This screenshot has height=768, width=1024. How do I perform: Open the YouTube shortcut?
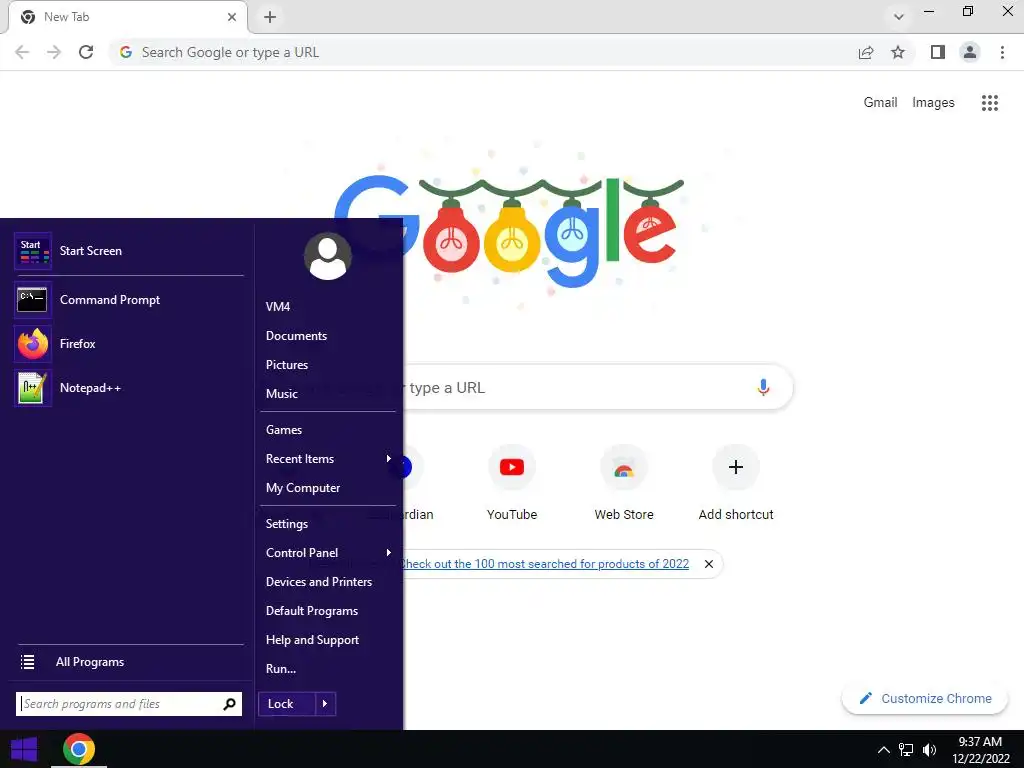[512, 483]
